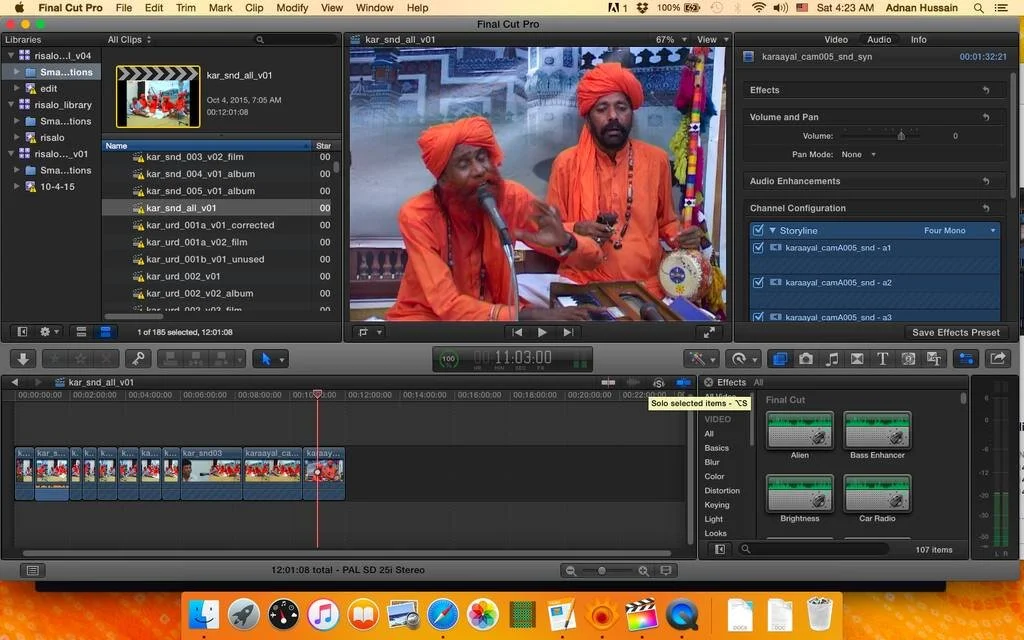Click the Save Effects Preset button

(x=955, y=332)
